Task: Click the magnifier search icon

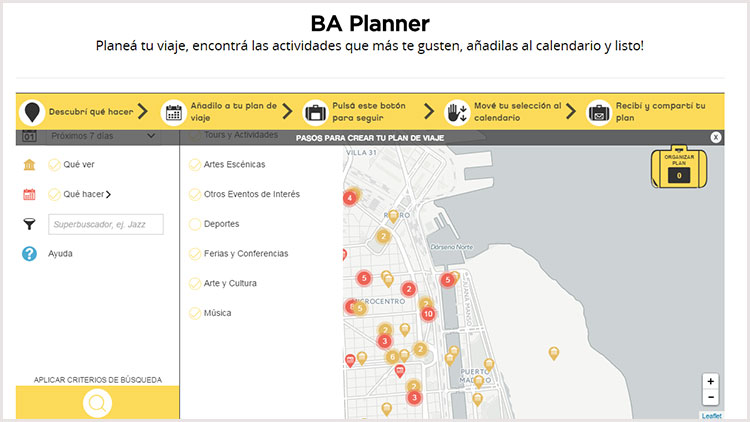Action: click(97, 403)
